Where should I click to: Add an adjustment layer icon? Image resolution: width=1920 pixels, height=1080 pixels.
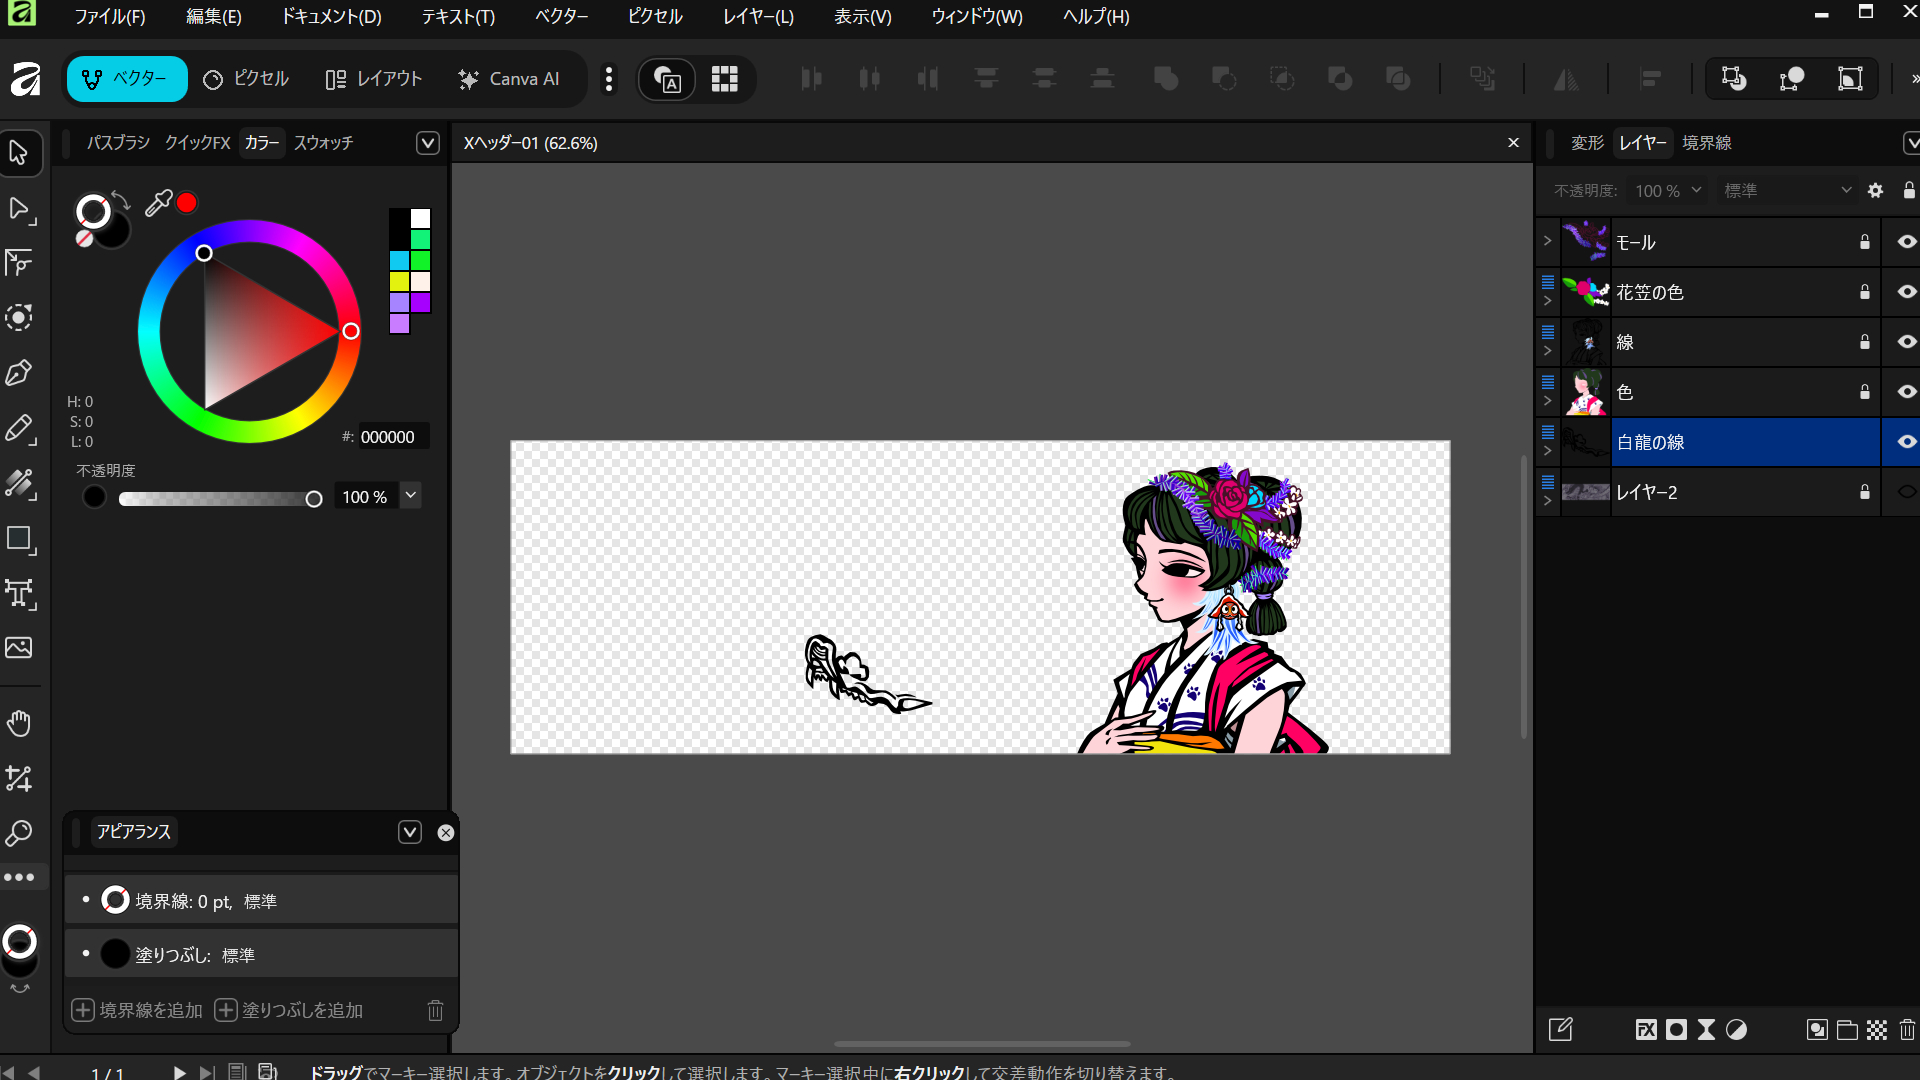[1737, 1030]
